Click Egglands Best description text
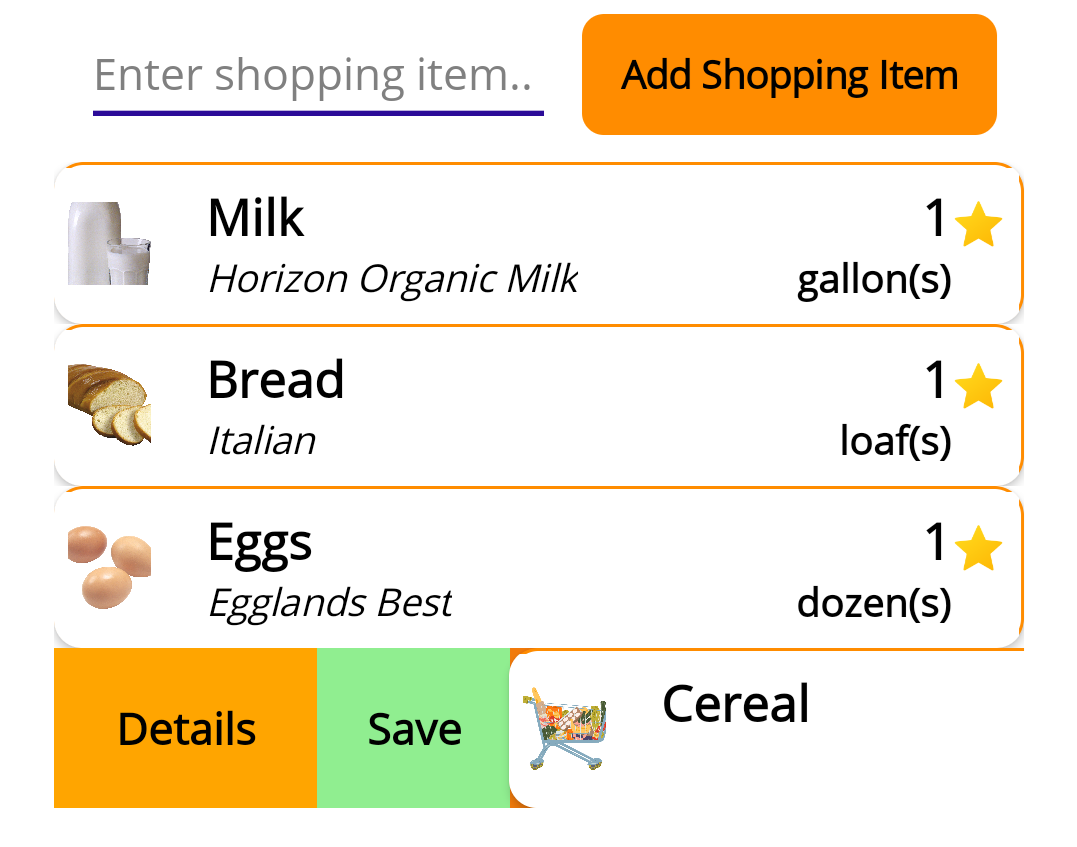 330,604
